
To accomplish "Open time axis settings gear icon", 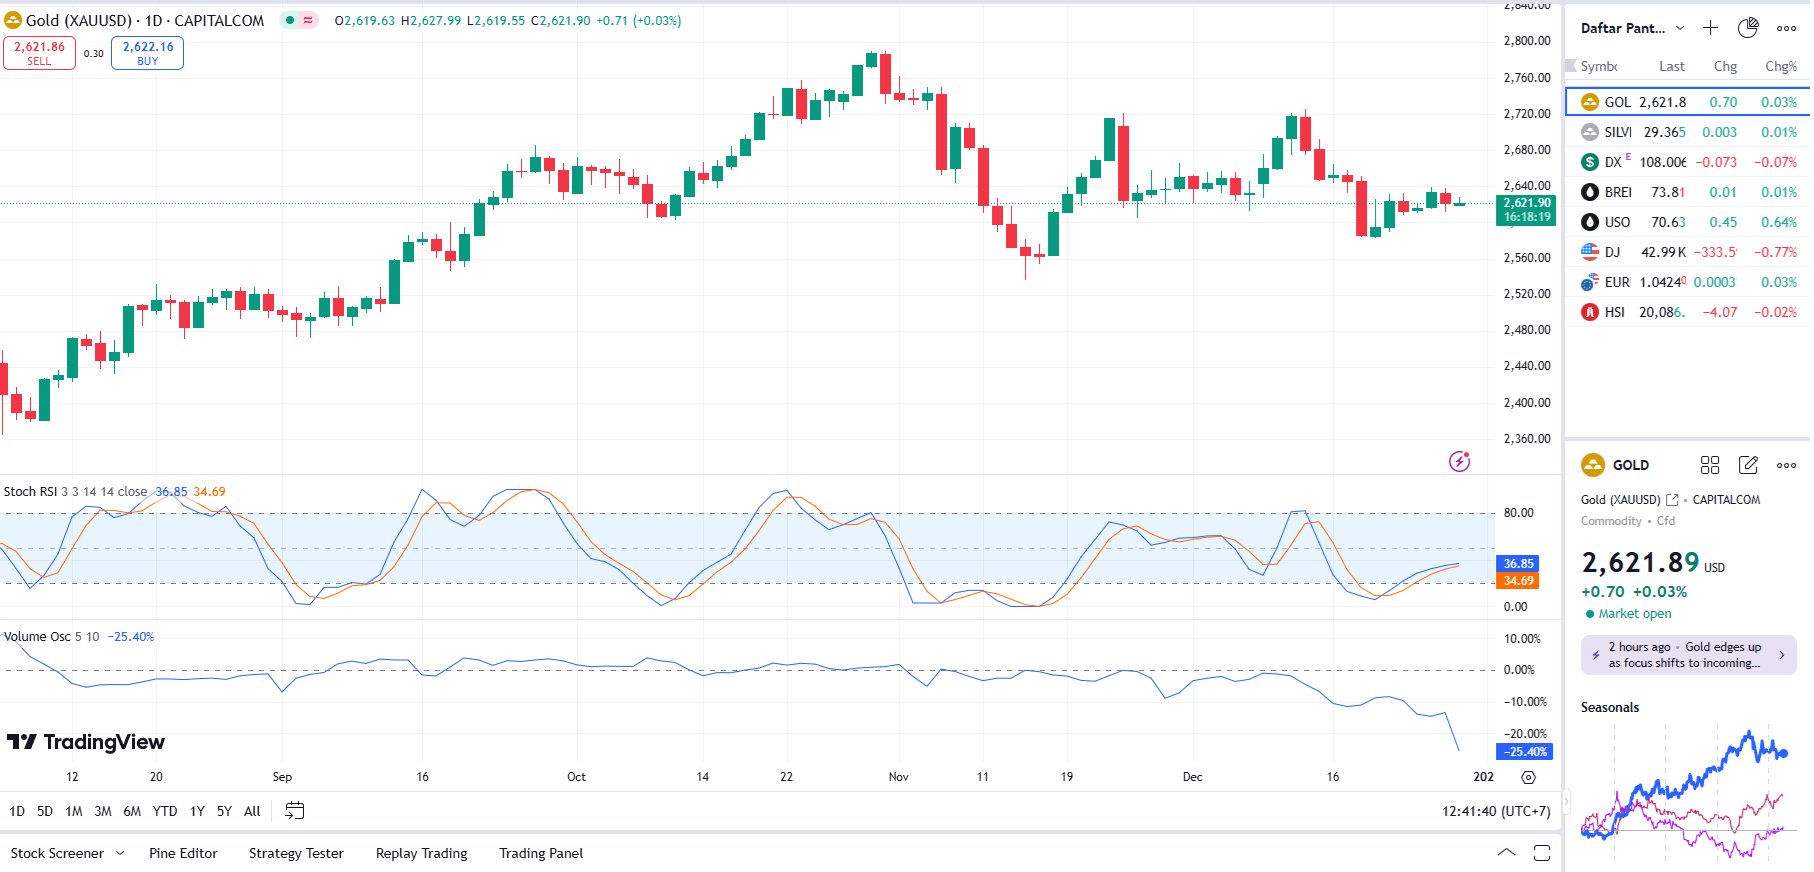I will pyautogui.click(x=1528, y=777).
